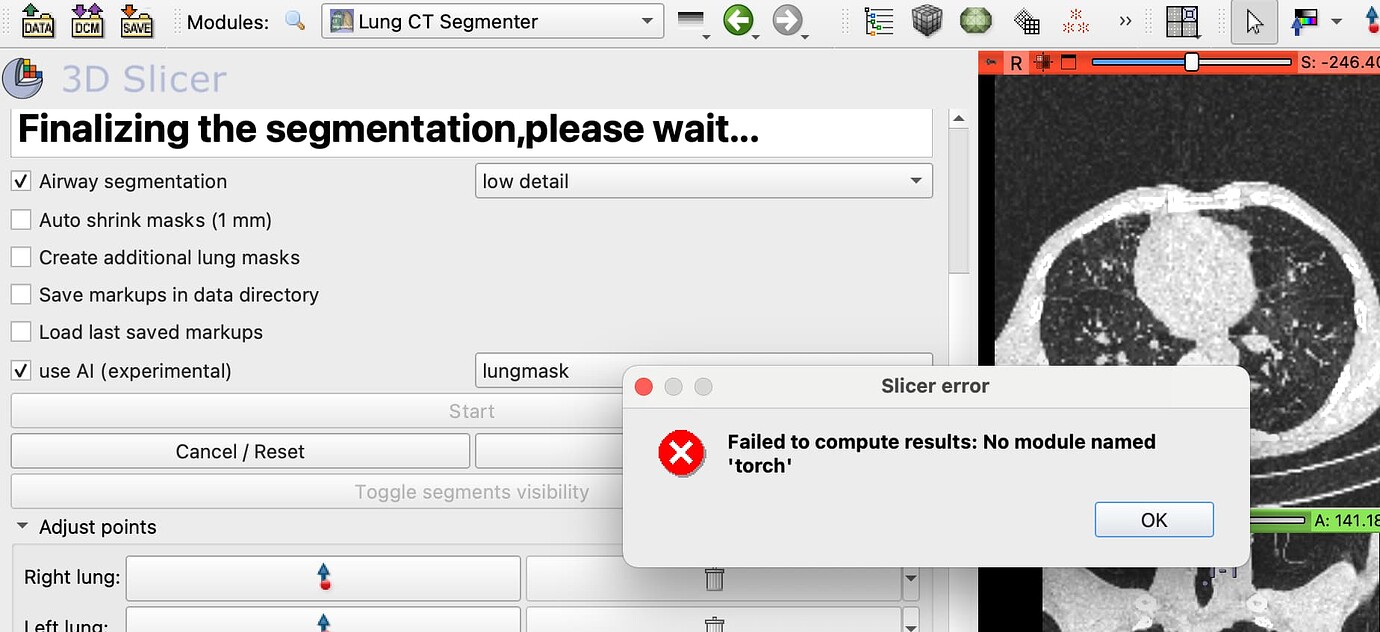Collapse the Adjust points section
Image resolution: width=1380 pixels, height=632 pixels.
[x=22, y=527]
